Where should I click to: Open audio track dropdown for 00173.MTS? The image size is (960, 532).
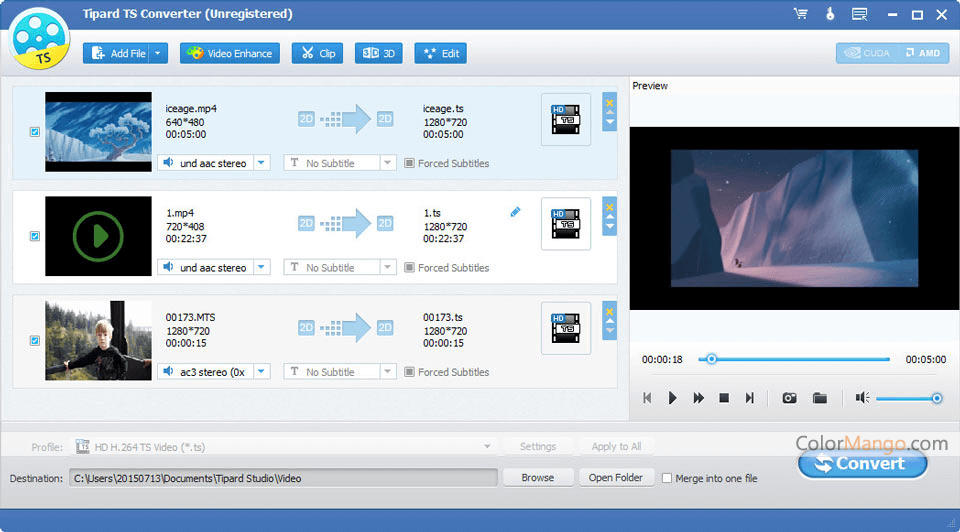pyautogui.click(x=261, y=372)
